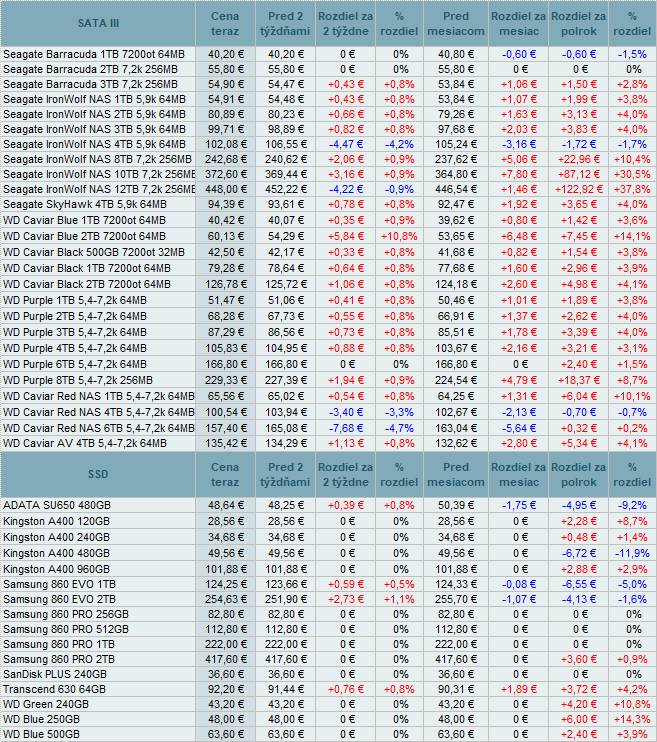Click the +5,84 € two-week difference
The width and height of the screenshot is (657, 742).
pos(346,237)
